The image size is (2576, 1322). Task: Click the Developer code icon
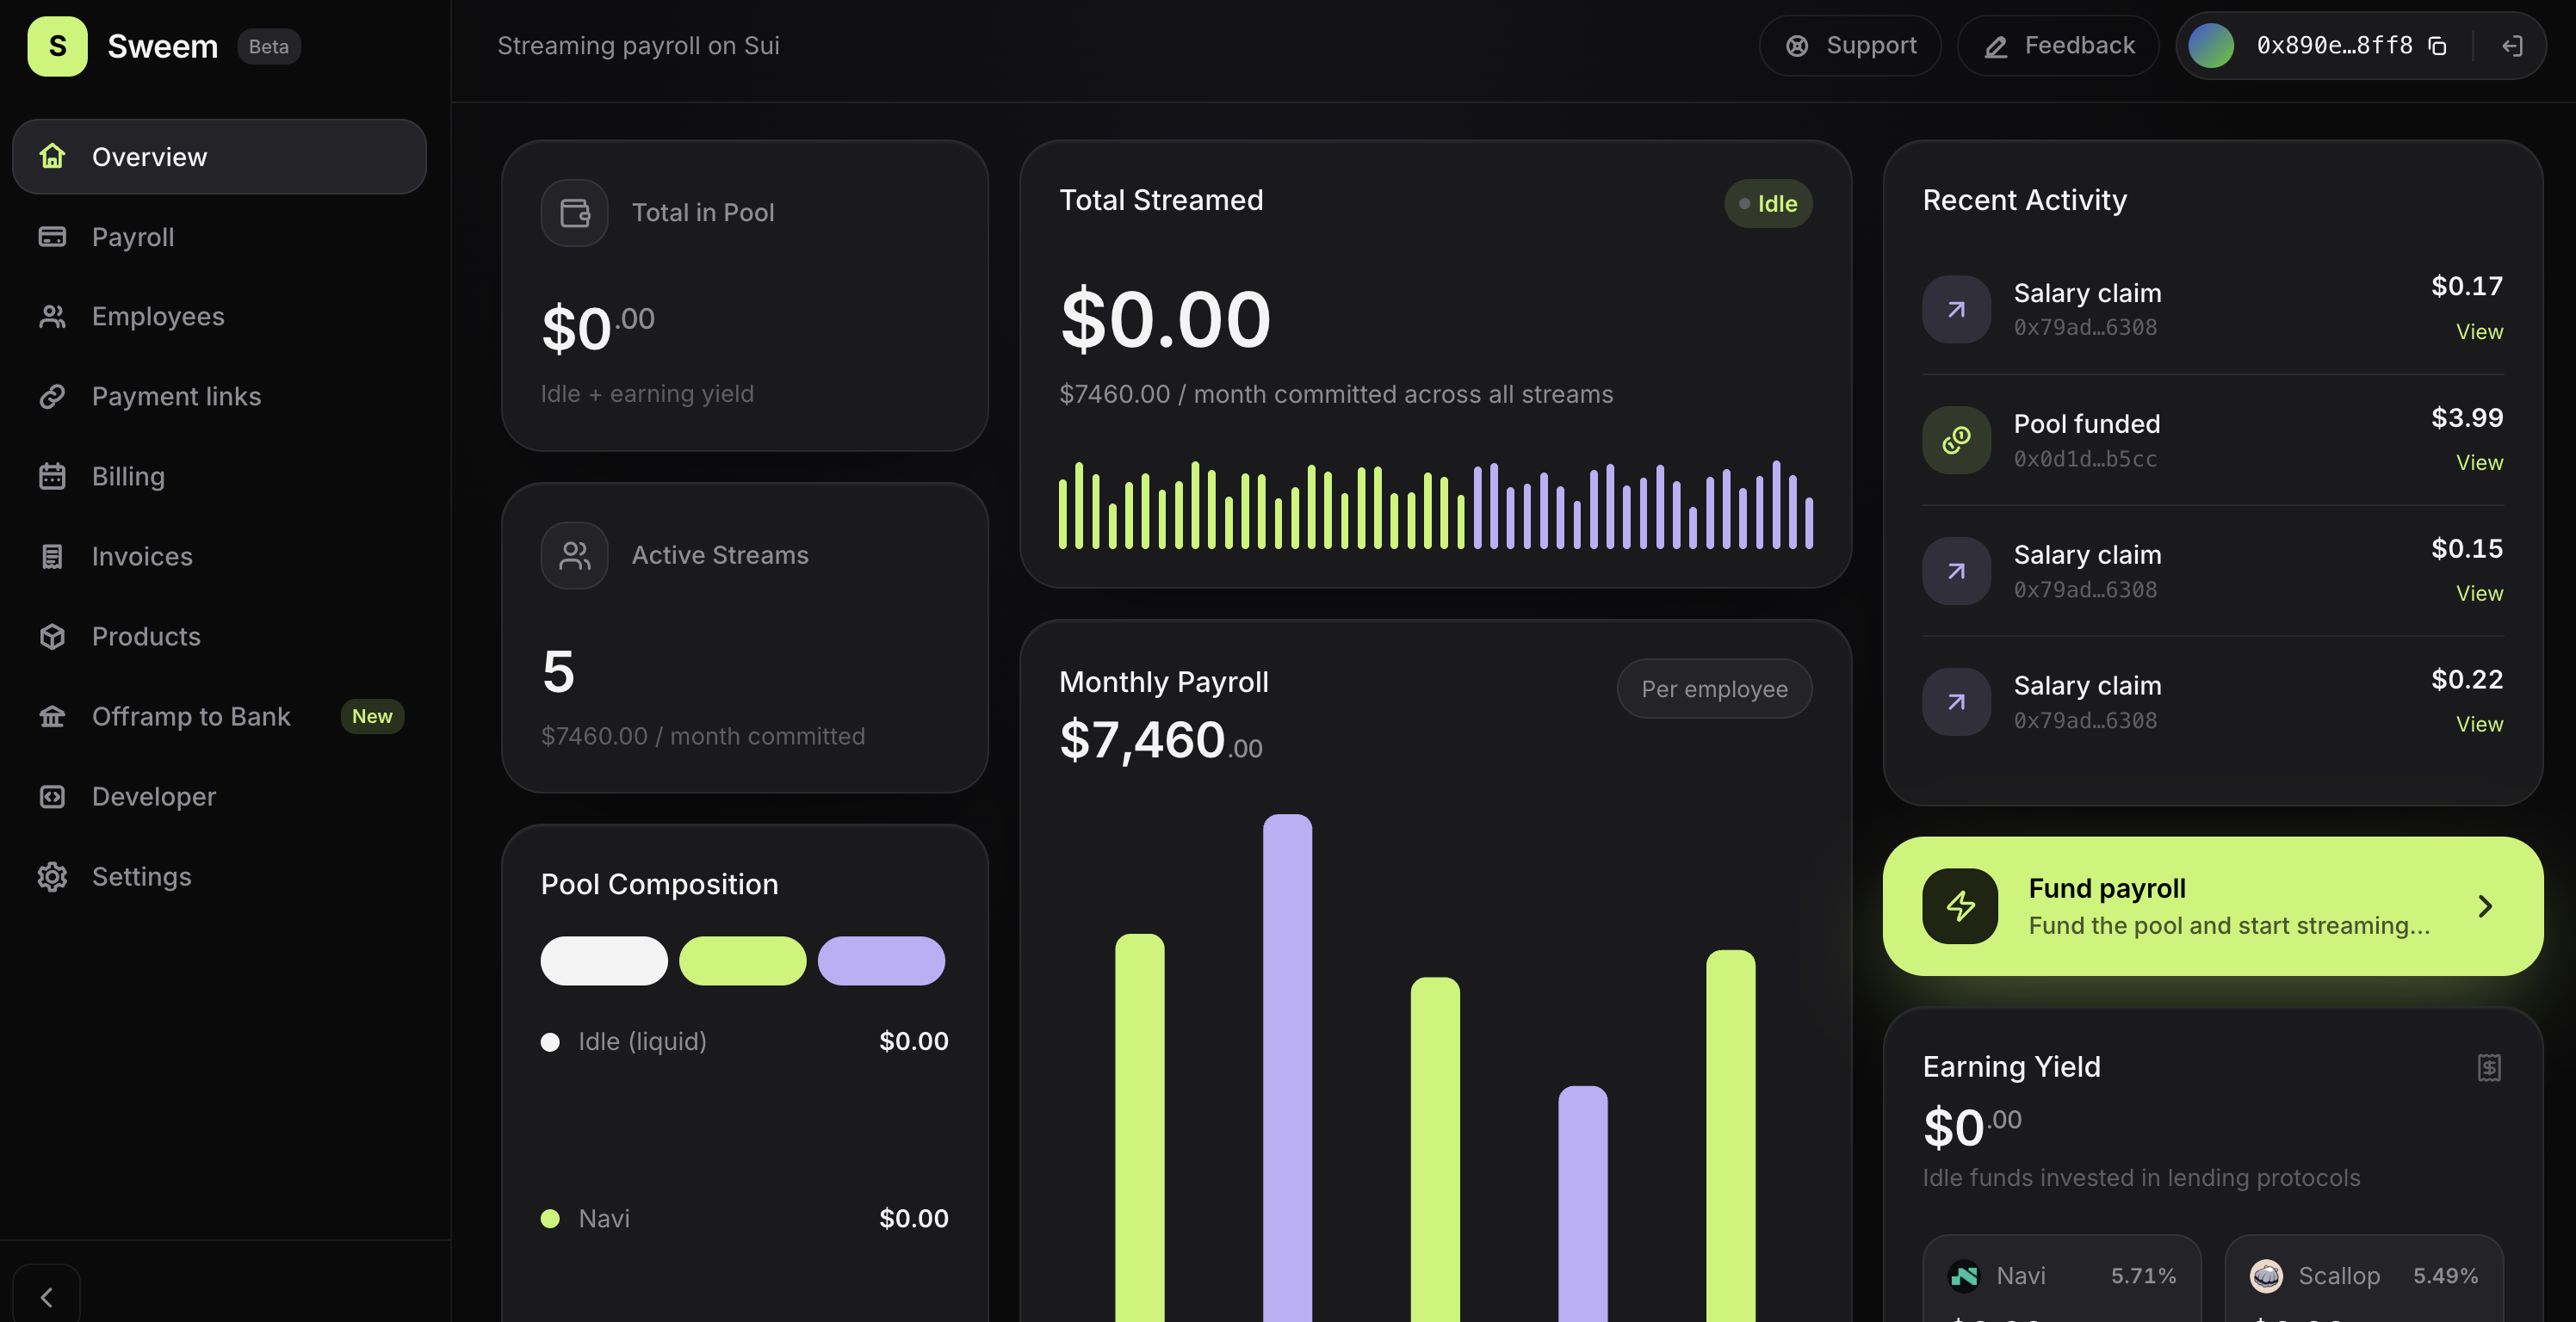click(x=52, y=797)
